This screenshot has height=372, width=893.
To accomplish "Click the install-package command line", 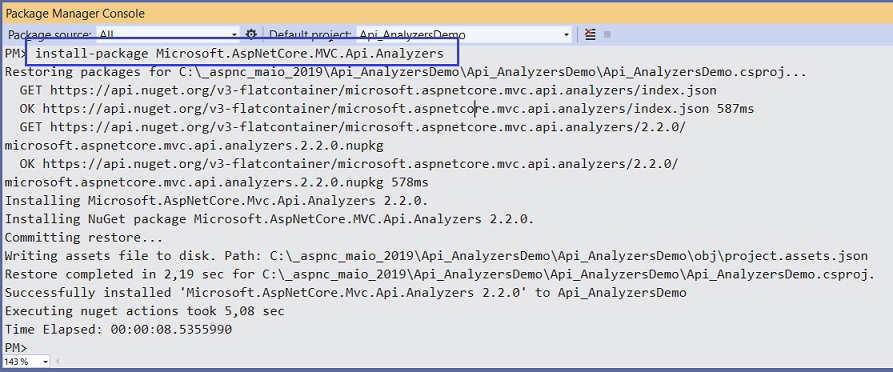I will [239, 54].
